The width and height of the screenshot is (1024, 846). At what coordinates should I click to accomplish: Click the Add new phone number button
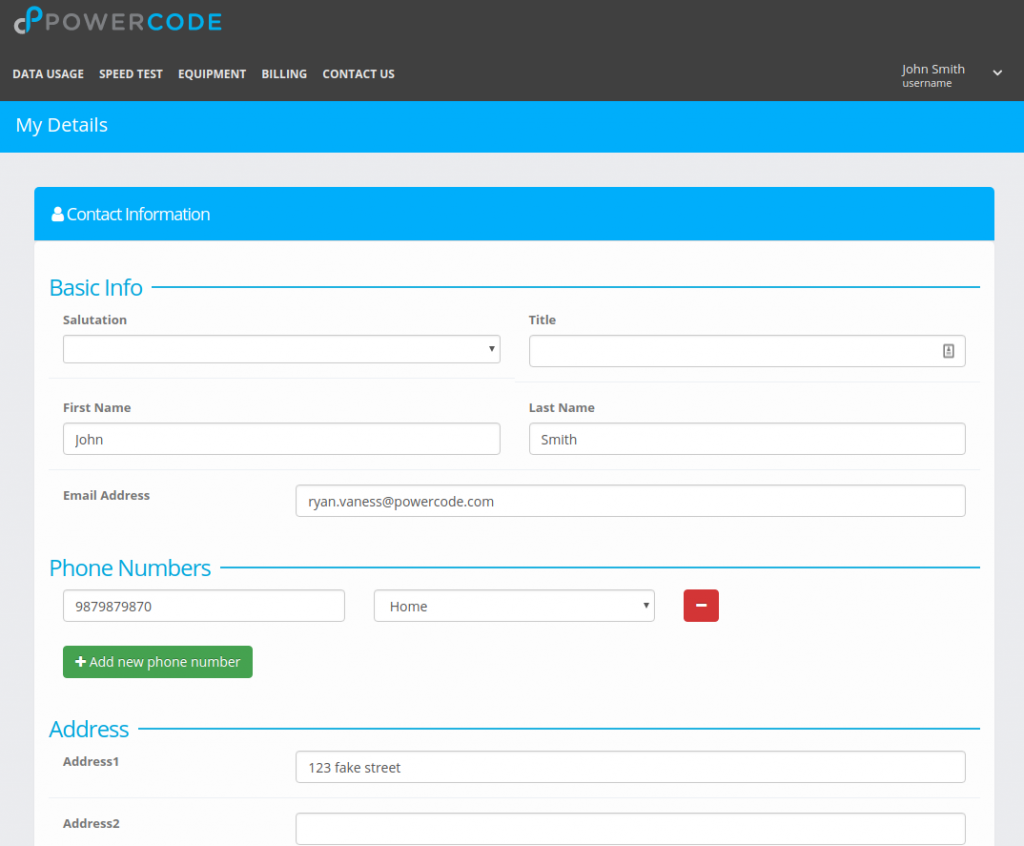[x=157, y=661]
